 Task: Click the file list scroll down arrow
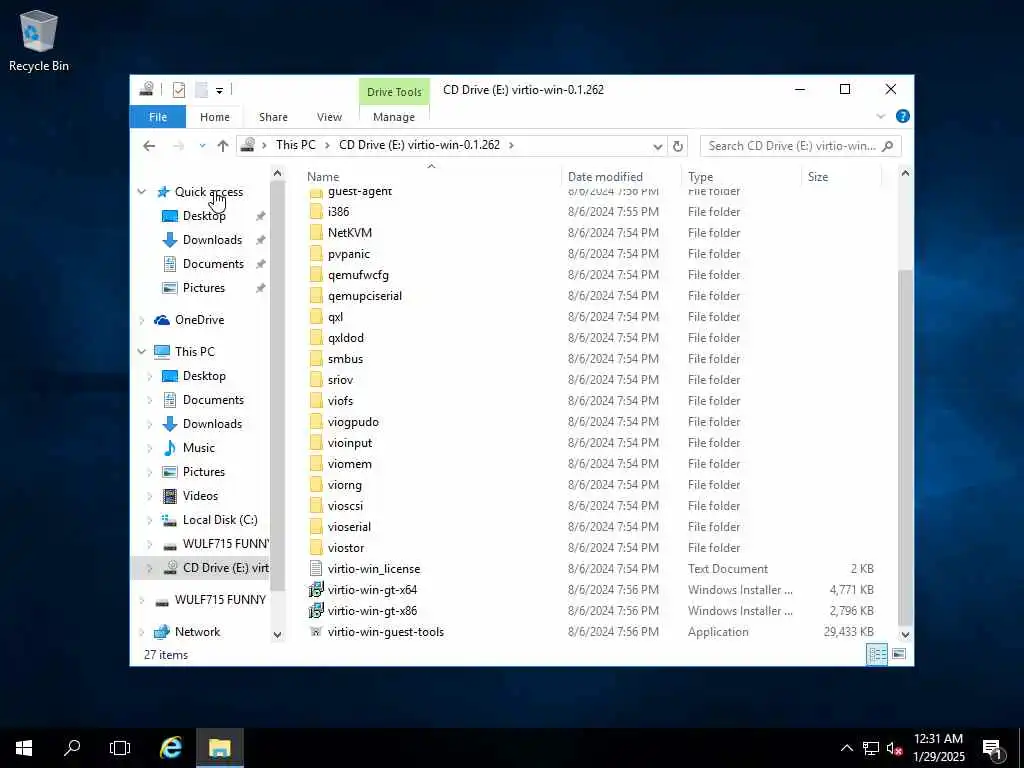(905, 634)
